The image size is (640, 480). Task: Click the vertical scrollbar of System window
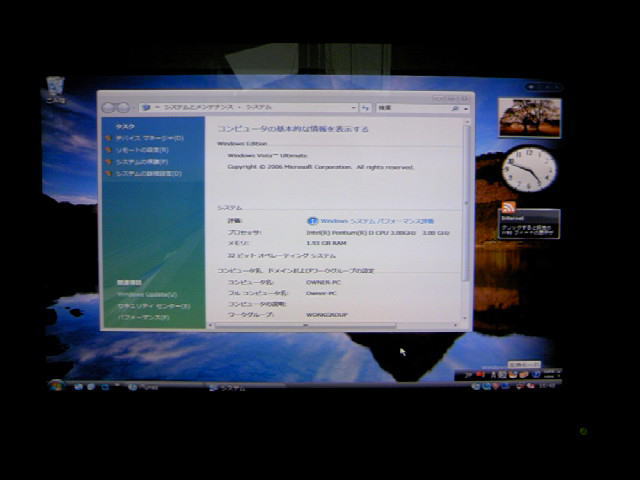pos(467,202)
